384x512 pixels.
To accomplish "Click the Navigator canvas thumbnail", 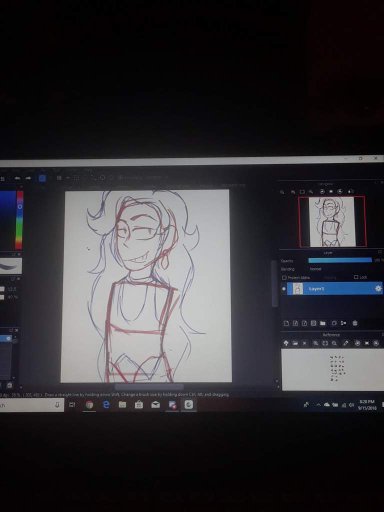I will pyautogui.click(x=332, y=221).
